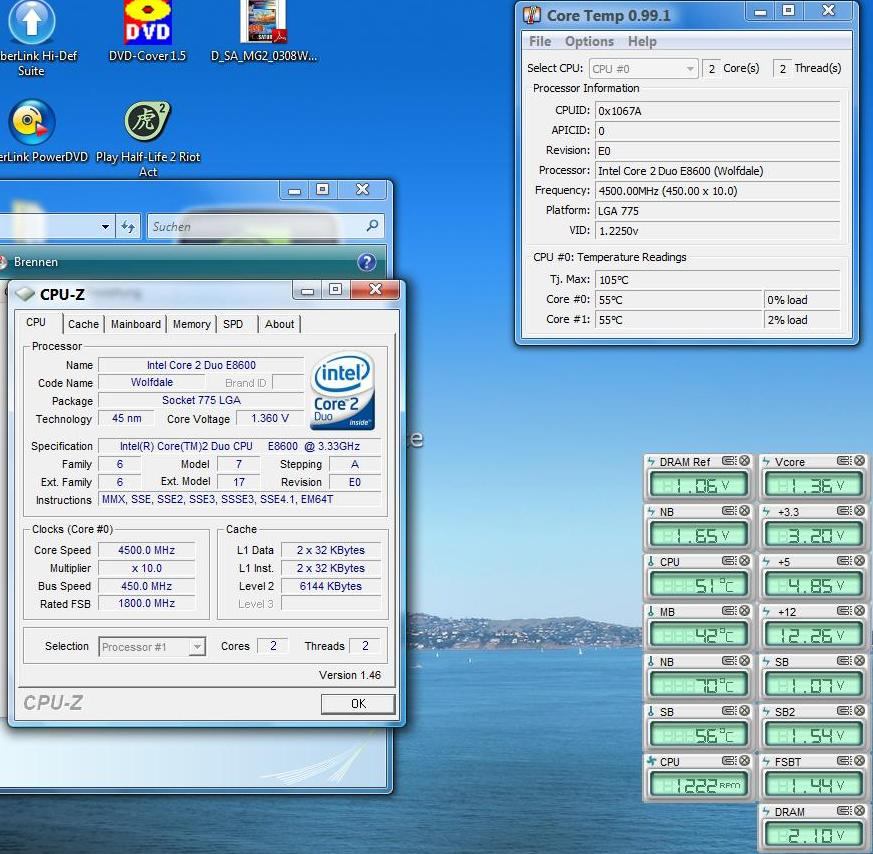Viewport: 873px width, 854px height.
Task: Click the CPU fan 1222 RPM readout
Action: click(x=698, y=786)
